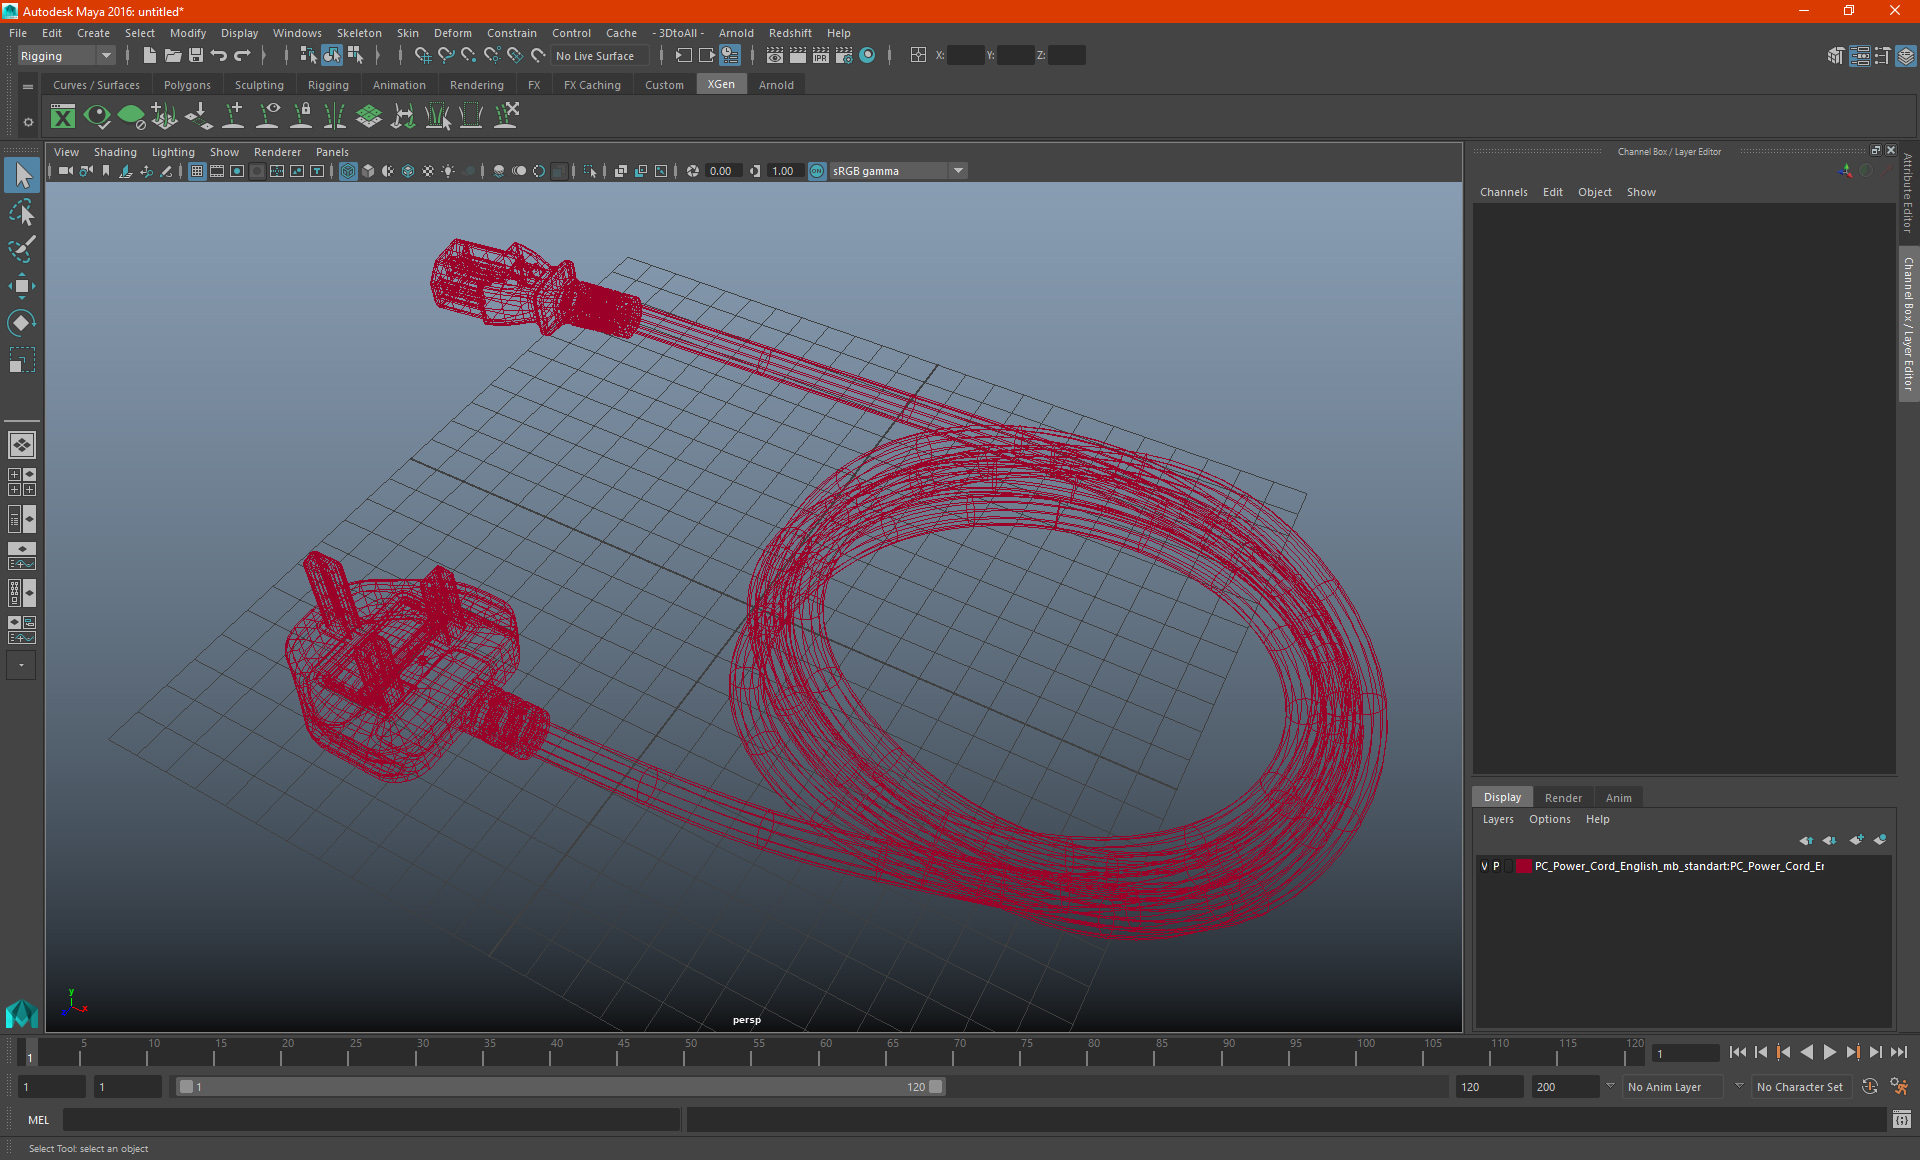Open the layer editor Options menu
Screen dimensions: 1920x1160
[x=1549, y=819]
